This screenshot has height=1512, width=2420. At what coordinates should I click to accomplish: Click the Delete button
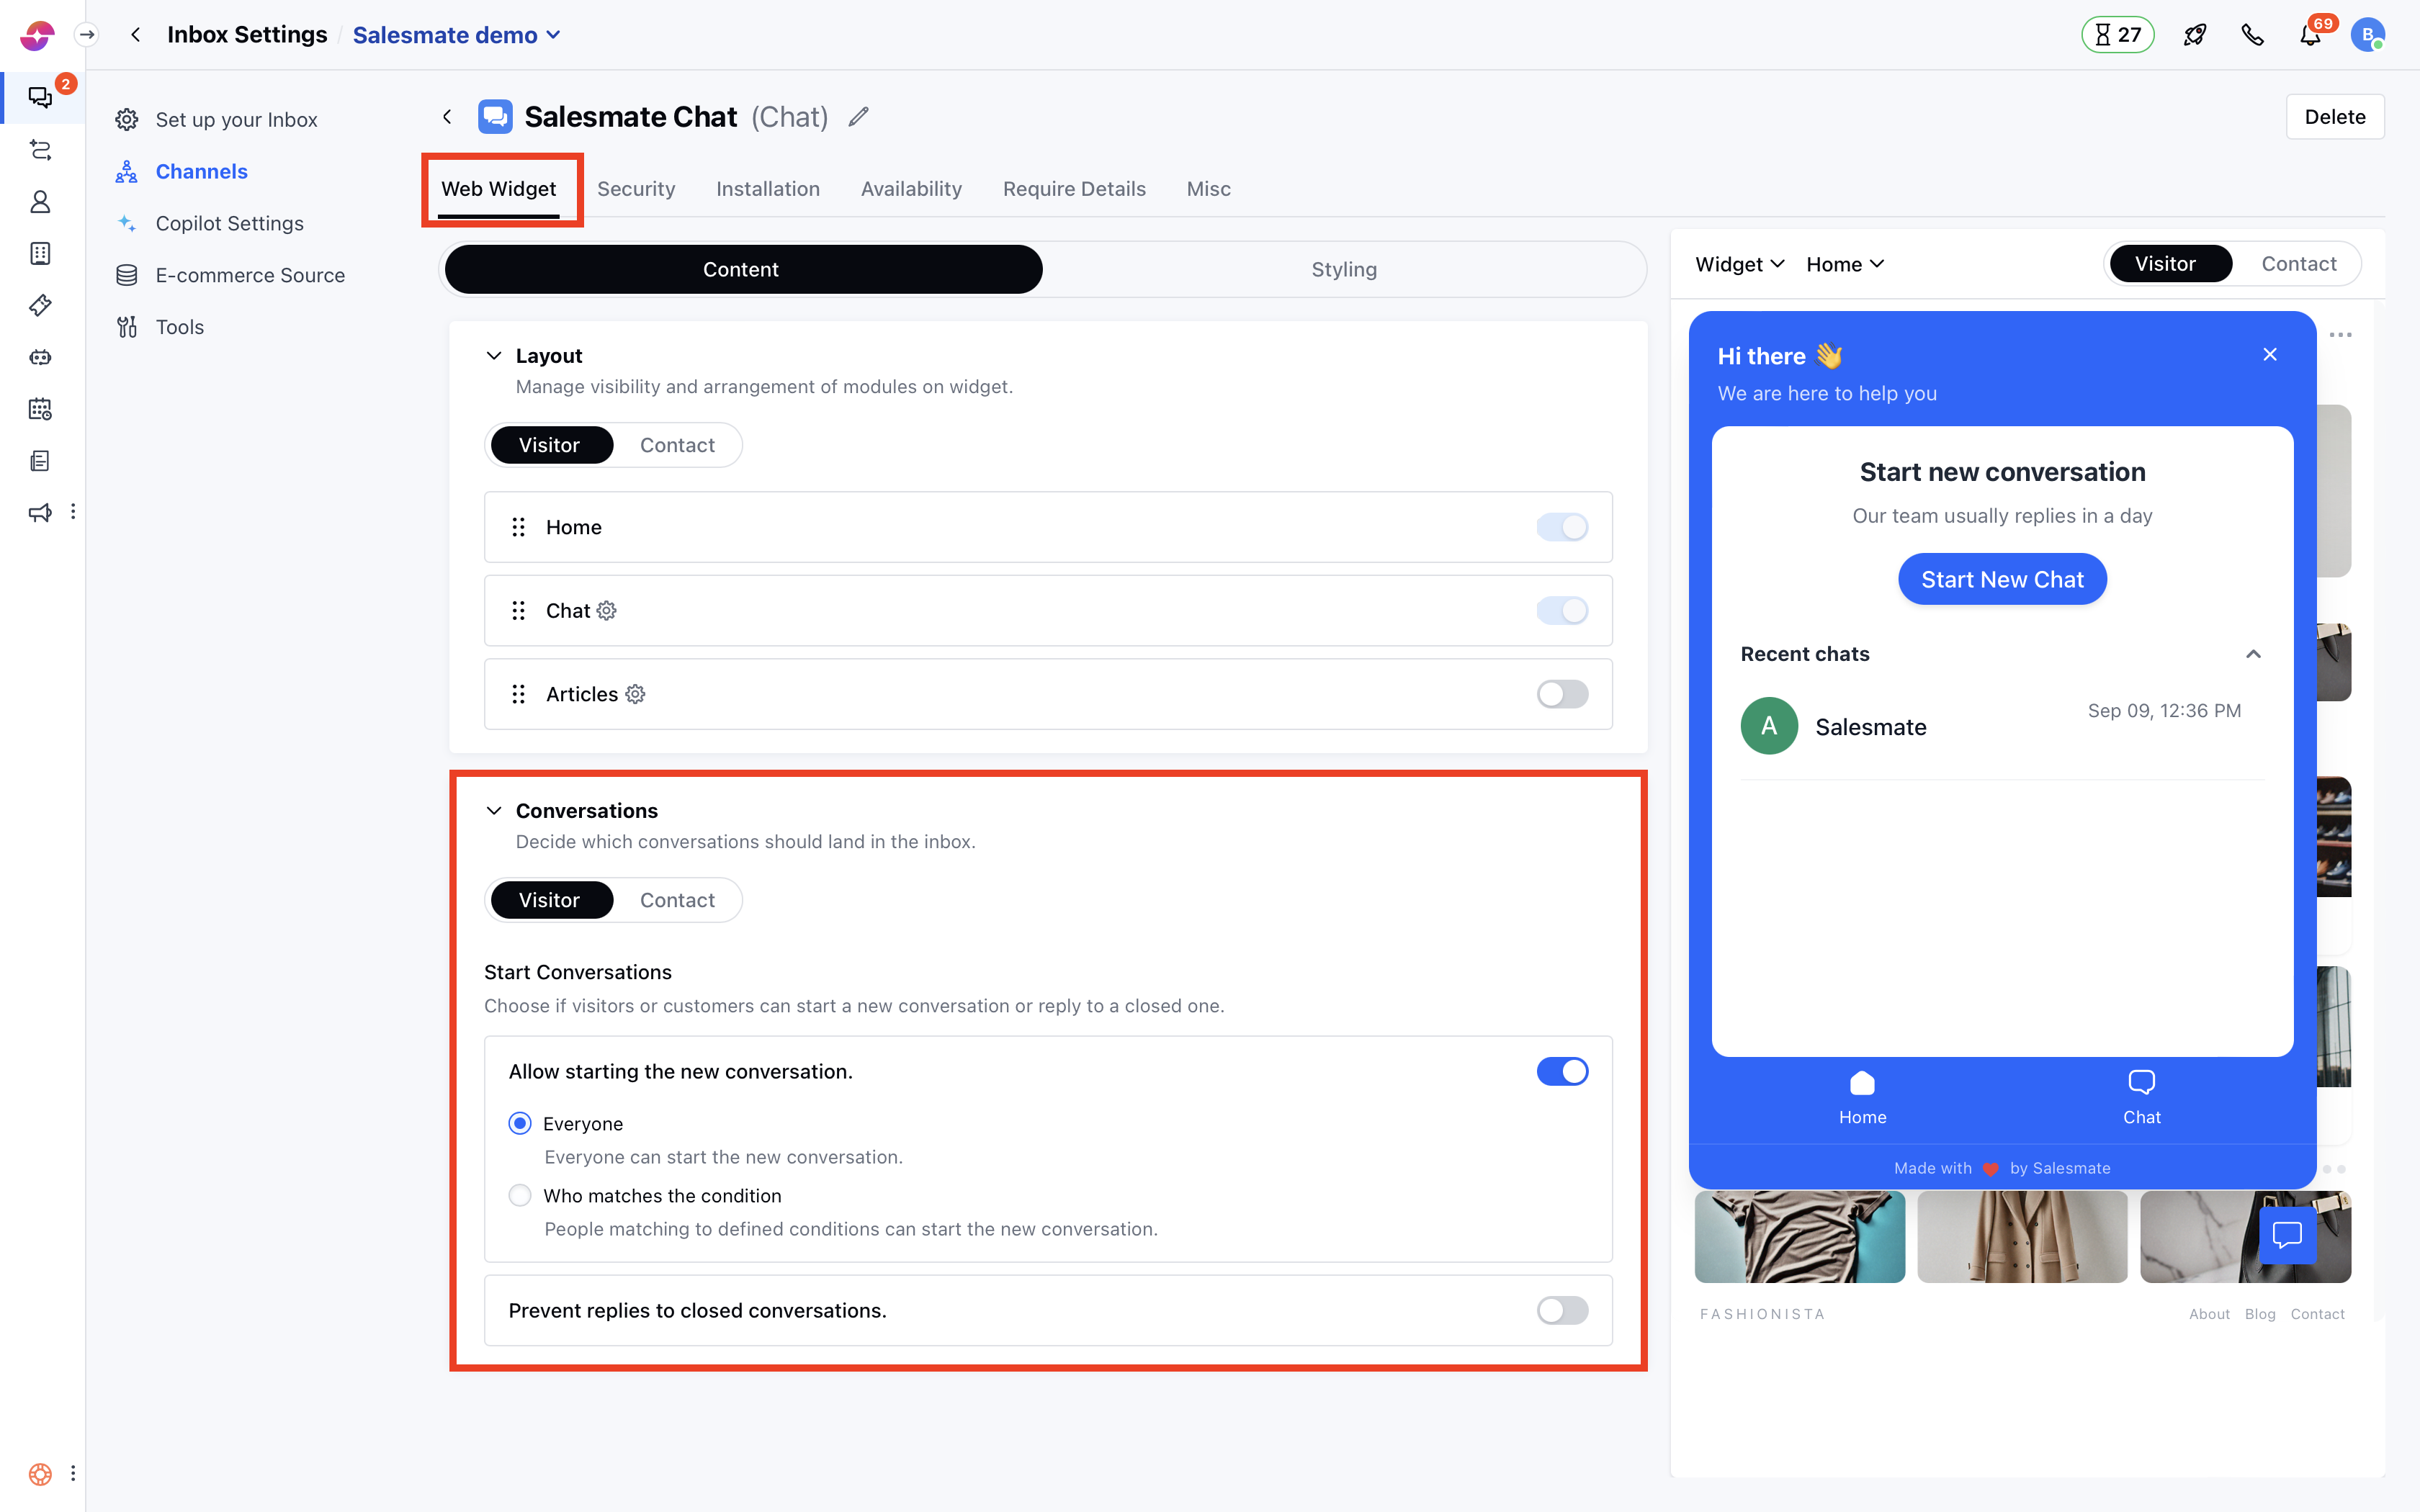coord(2335,116)
